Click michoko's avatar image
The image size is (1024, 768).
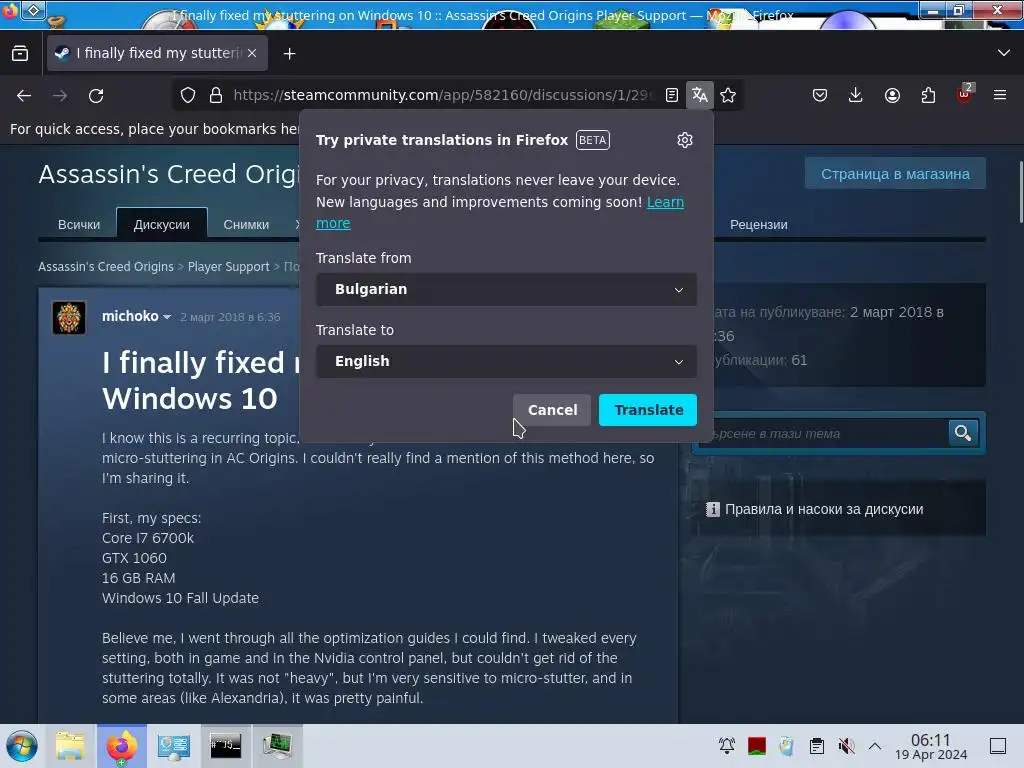[69, 318]
